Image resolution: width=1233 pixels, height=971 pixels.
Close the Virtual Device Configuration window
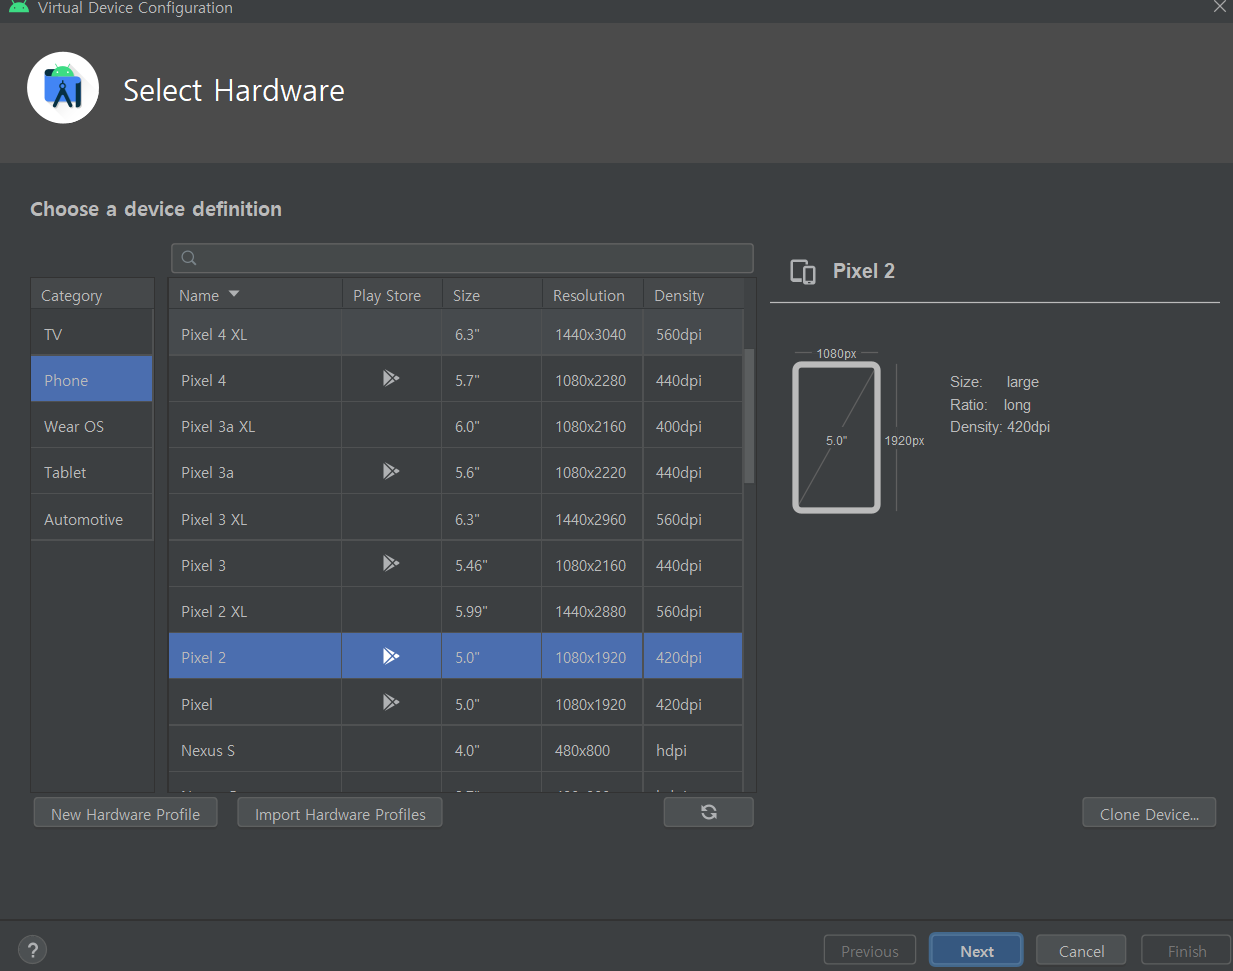[x=1219, y=7]
